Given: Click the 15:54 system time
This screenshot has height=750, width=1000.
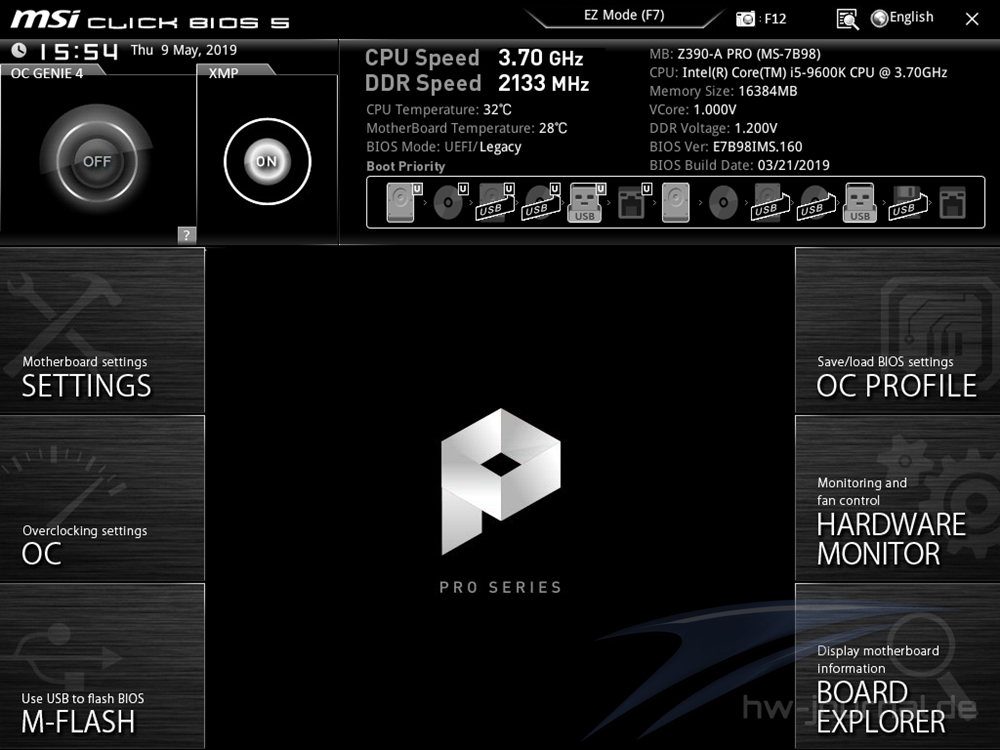Looking at the screenshot, I should [79, 52].
